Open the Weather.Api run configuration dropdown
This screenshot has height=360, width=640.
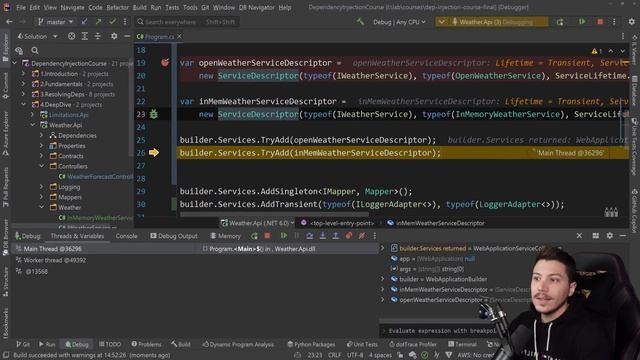pyautogui.click(x=491, y=22)
